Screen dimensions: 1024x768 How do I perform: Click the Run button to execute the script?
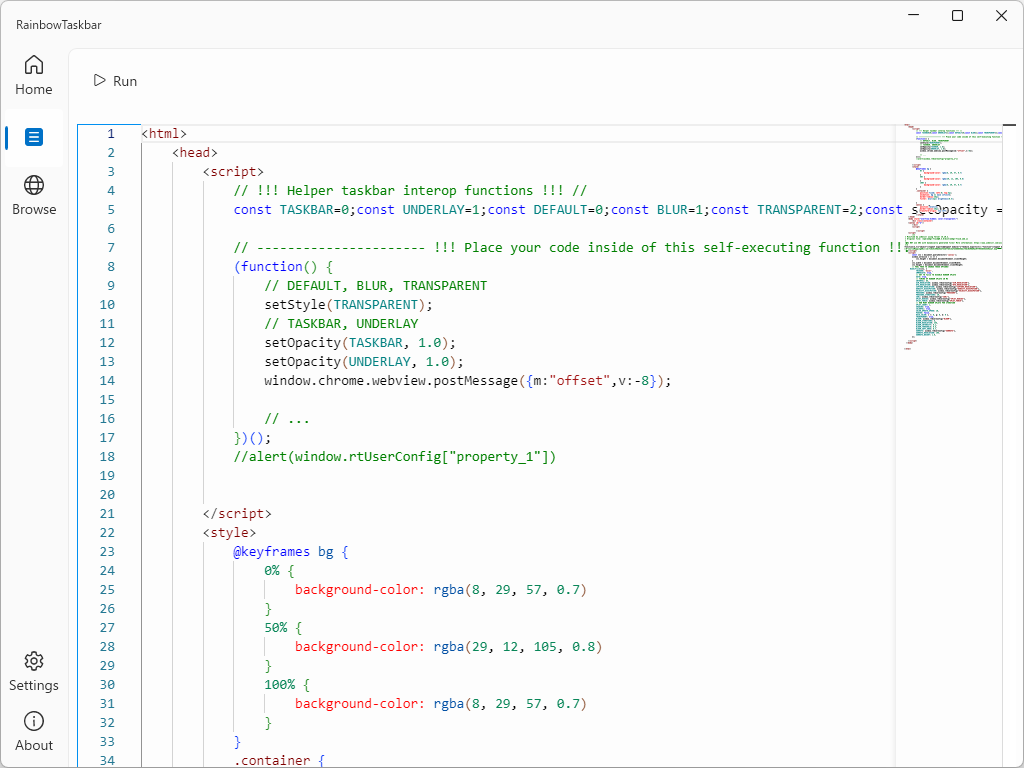(x=114, y=80)
